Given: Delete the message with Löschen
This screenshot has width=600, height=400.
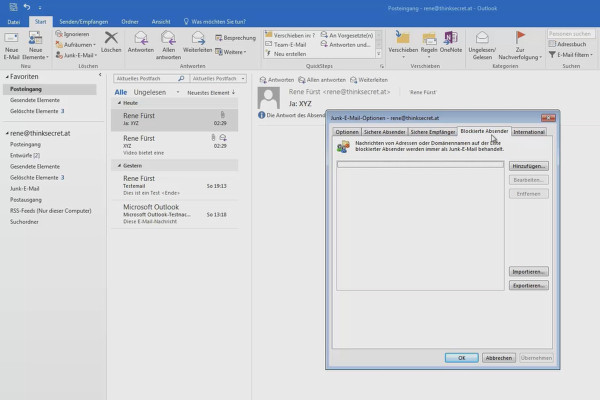Looking at the screenshot, I should point(111,42).
